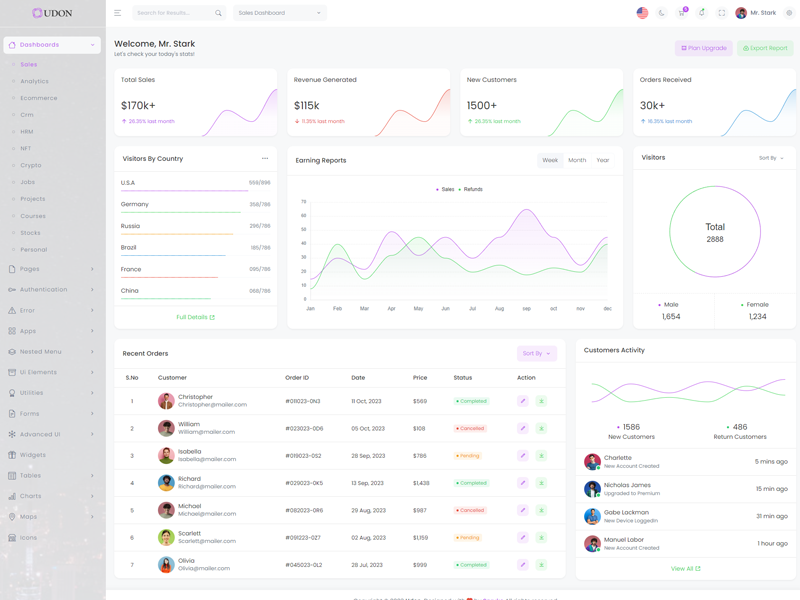Select Ecommerce in the sidebar menu

click(39, 98)
